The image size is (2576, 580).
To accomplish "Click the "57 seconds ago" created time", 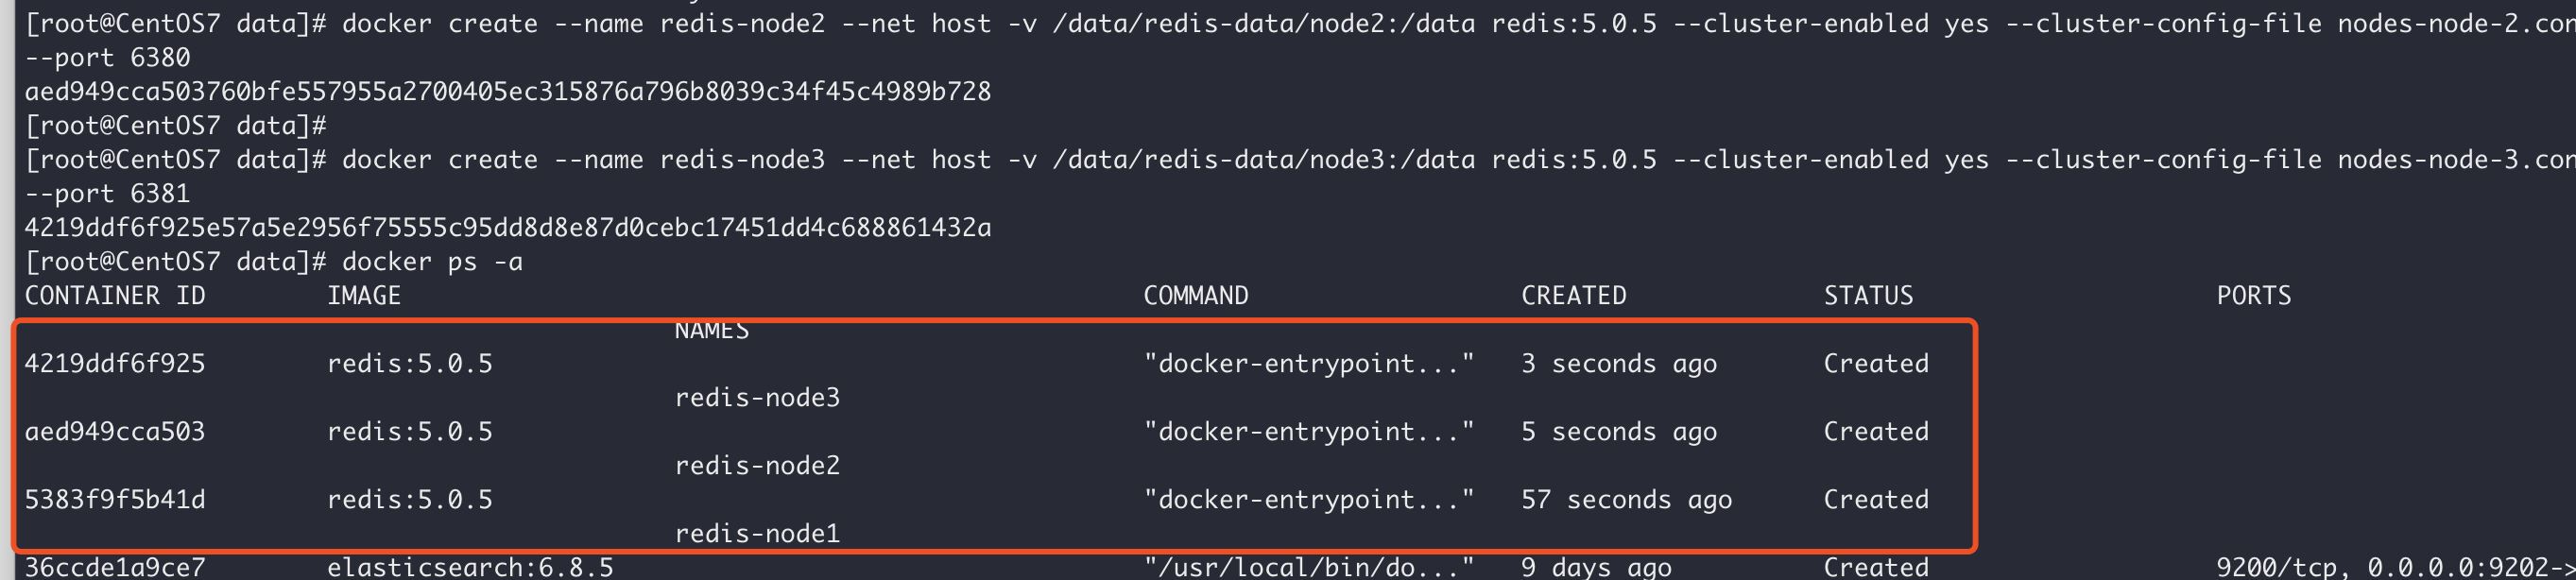I will click(x=1626, y=500).
